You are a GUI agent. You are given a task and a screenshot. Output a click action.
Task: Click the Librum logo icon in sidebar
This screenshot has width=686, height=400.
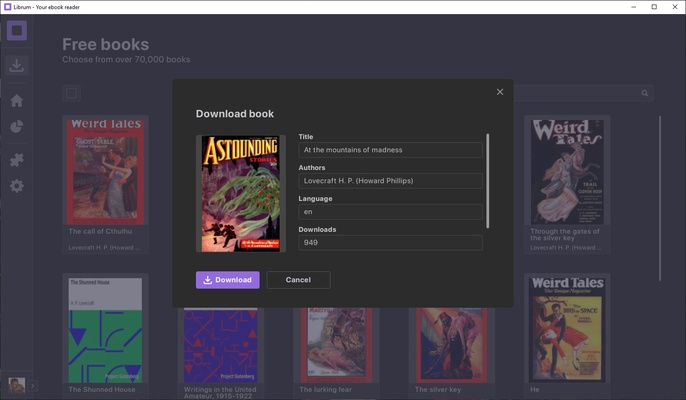click(17, 30)
